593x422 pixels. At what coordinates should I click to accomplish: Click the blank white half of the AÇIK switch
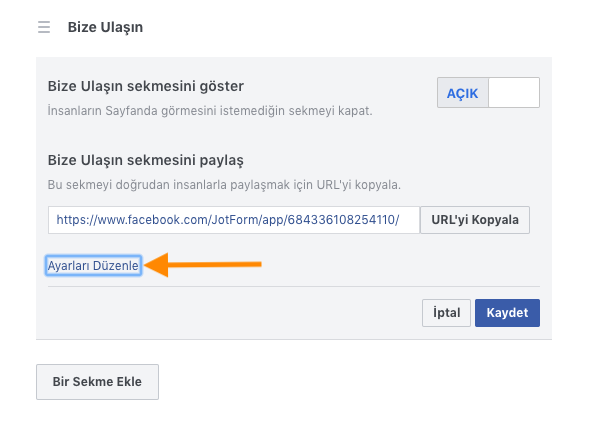point(514,93)
